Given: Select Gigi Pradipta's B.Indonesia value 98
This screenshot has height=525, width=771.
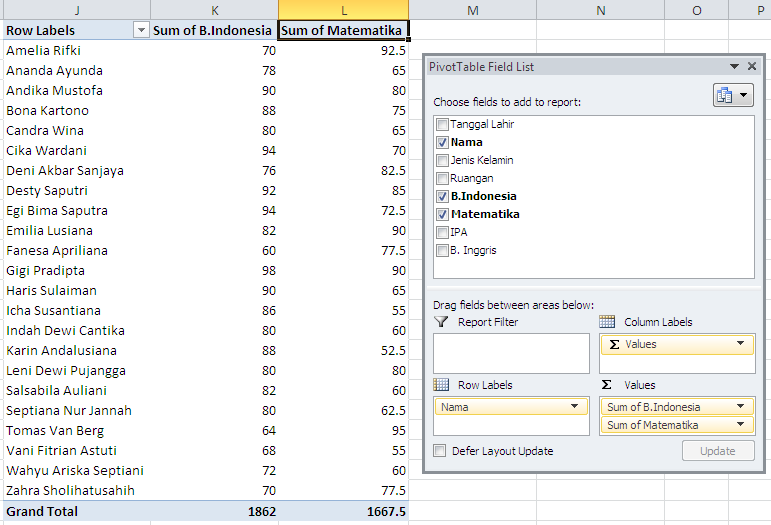Looking at the screenshot, I should pyautogui.click(x=214, y=270).
